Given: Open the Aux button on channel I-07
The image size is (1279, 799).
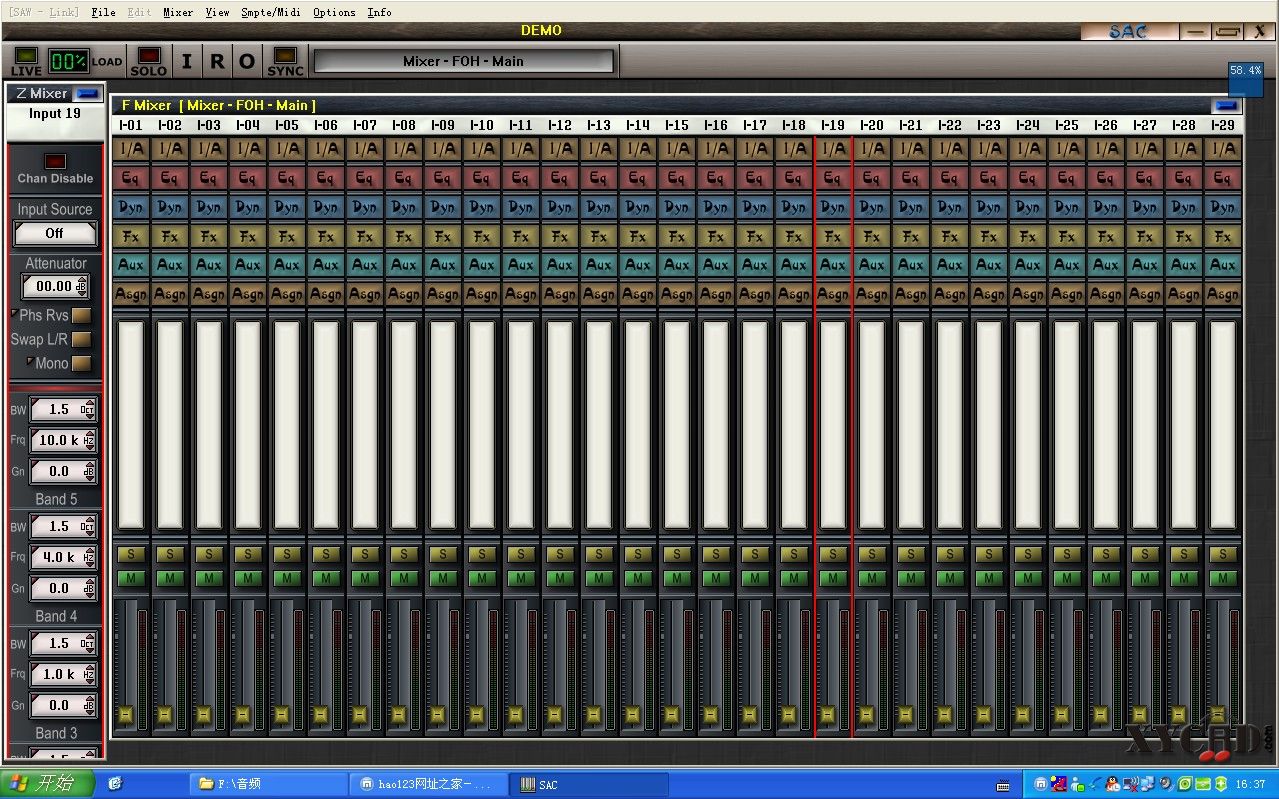Looking at the screenshot, I should click(365, 265).
